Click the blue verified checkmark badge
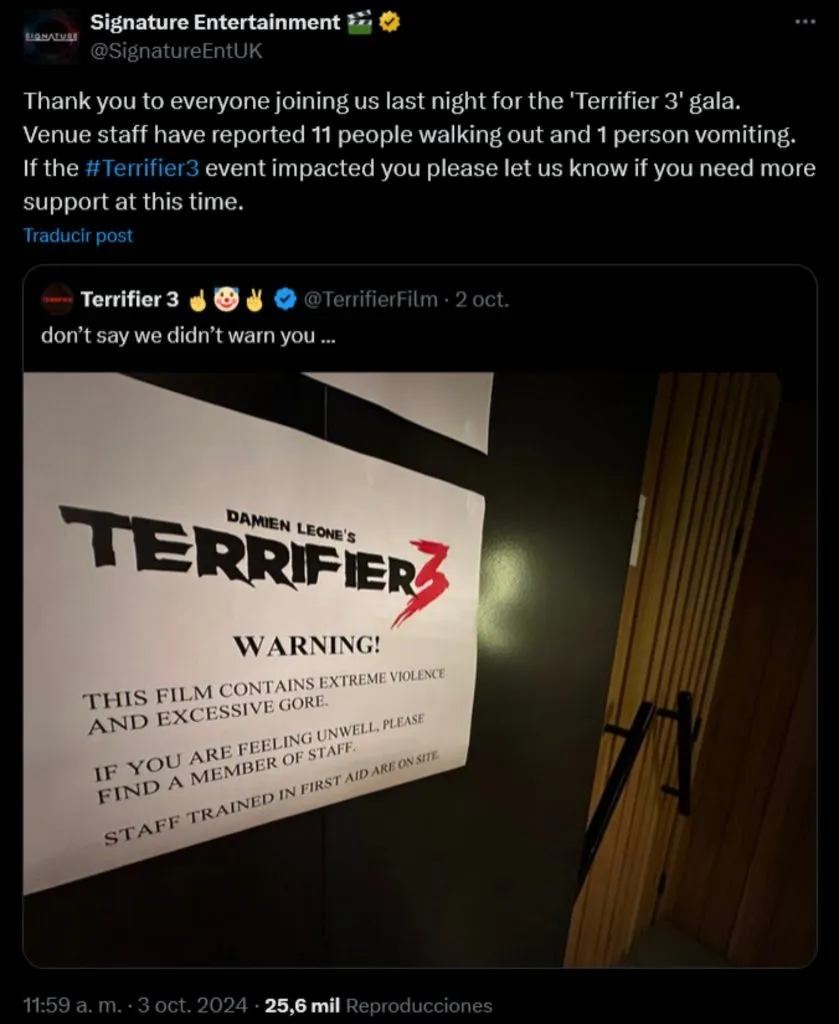839x1024 pixels. point(284,300)
